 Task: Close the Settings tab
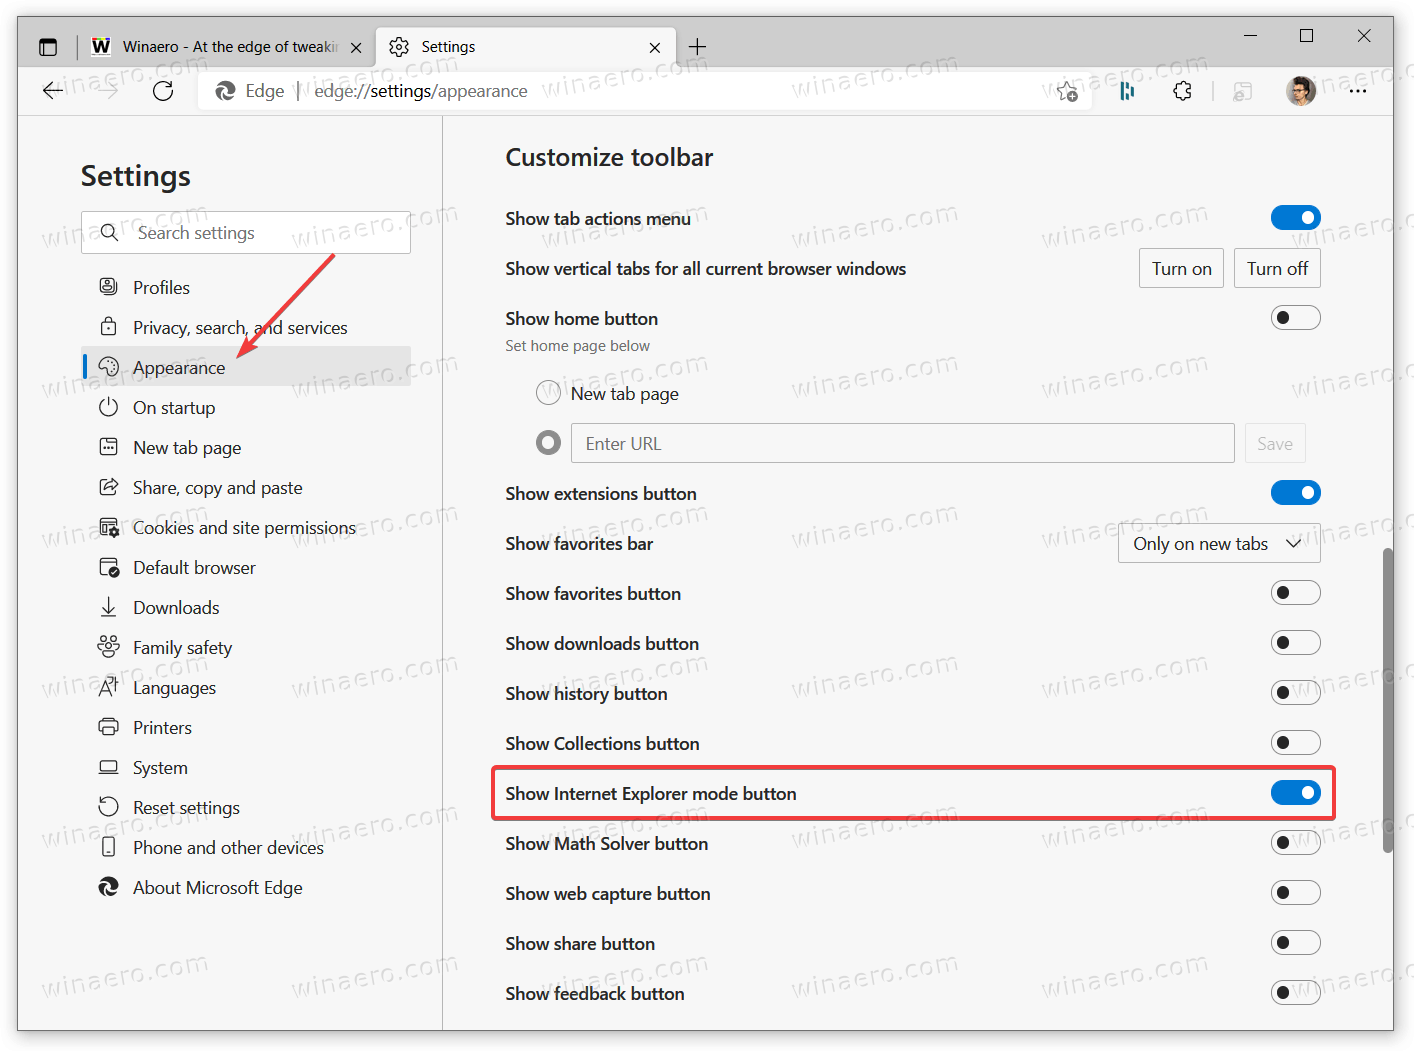(654, 47)
